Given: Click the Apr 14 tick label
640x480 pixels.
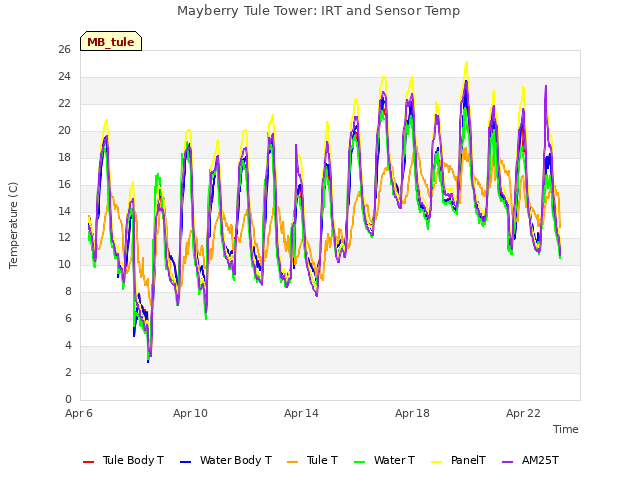Looking at the screenshot, I should click(301, 413).
